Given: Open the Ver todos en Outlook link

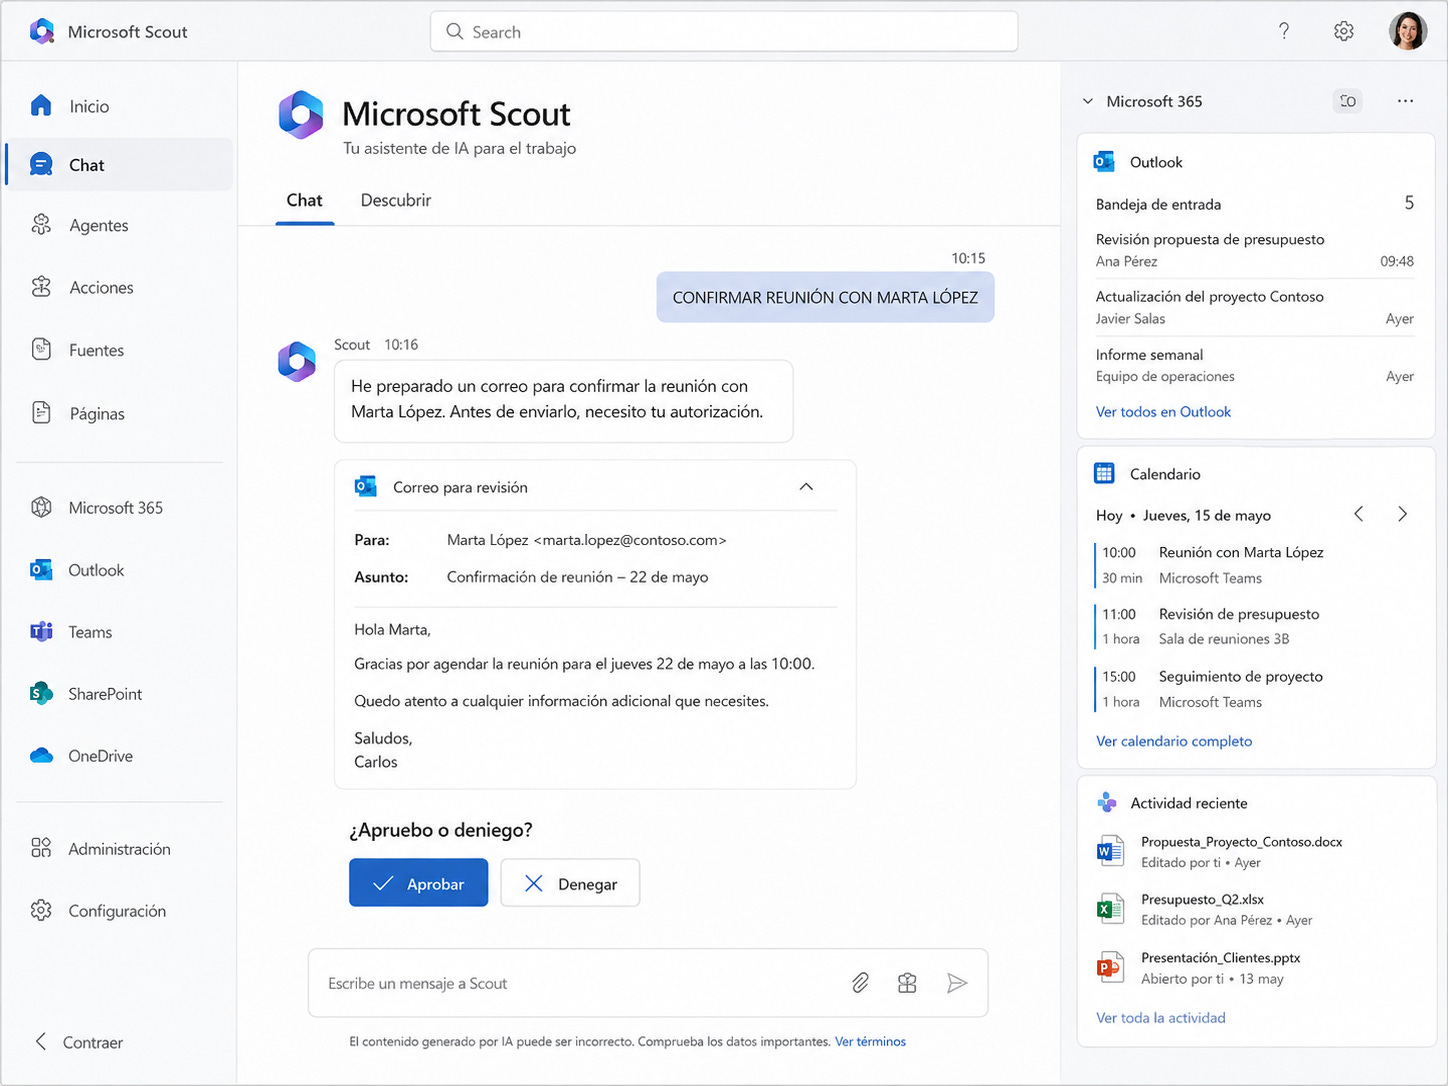Looking at the screenshot, I should tap(1163, 412).
